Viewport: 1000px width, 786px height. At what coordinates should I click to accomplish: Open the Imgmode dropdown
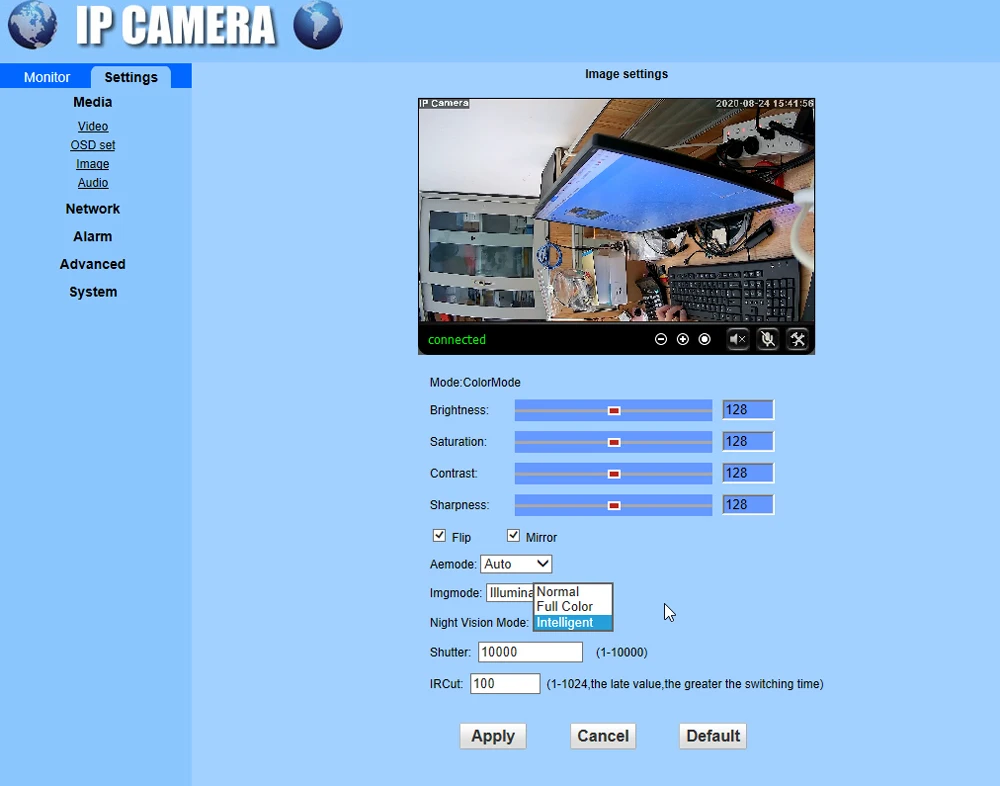click(x=510, y=593)
